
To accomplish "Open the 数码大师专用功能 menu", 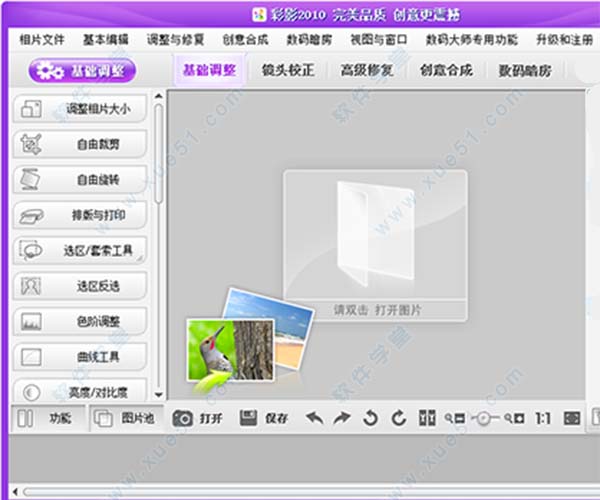I will (472, 39).
